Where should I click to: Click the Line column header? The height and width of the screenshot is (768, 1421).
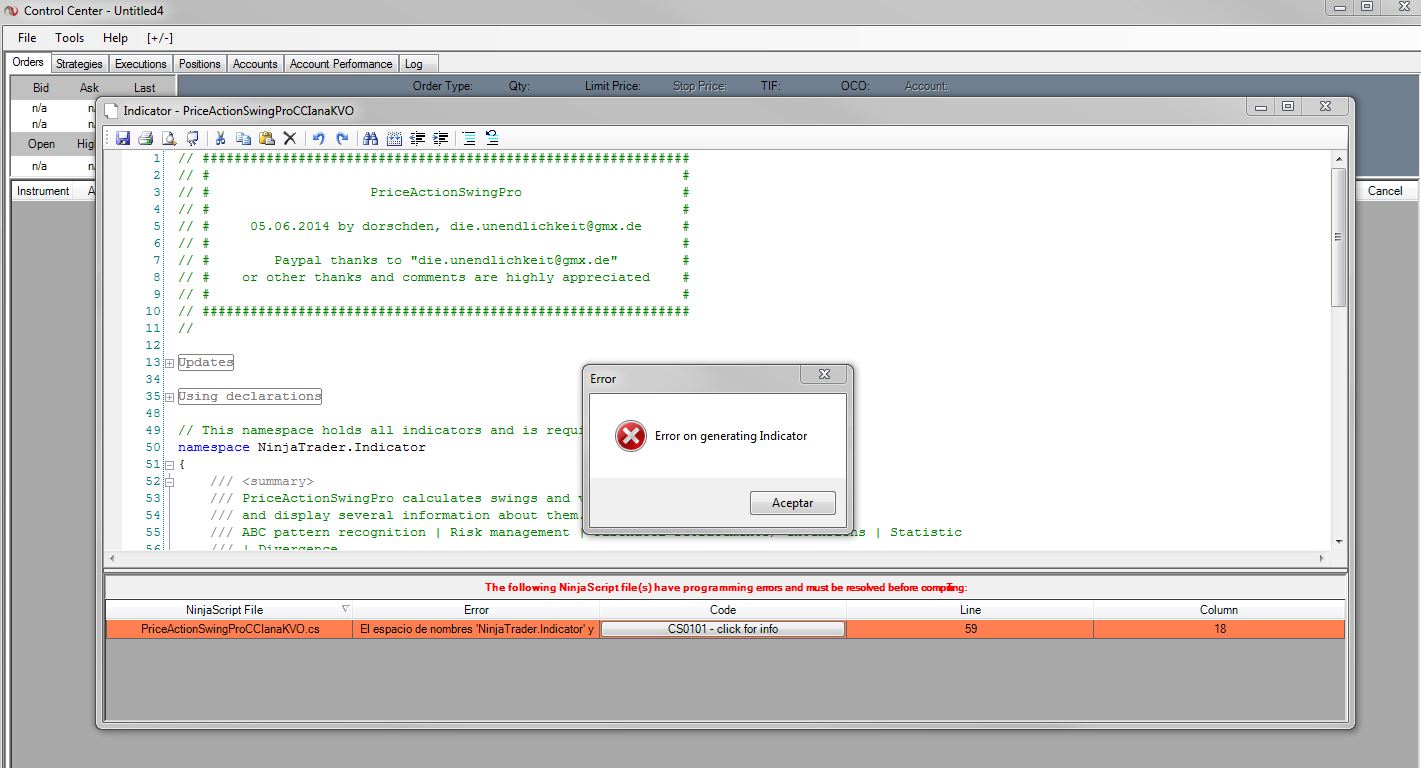point(970,609)
